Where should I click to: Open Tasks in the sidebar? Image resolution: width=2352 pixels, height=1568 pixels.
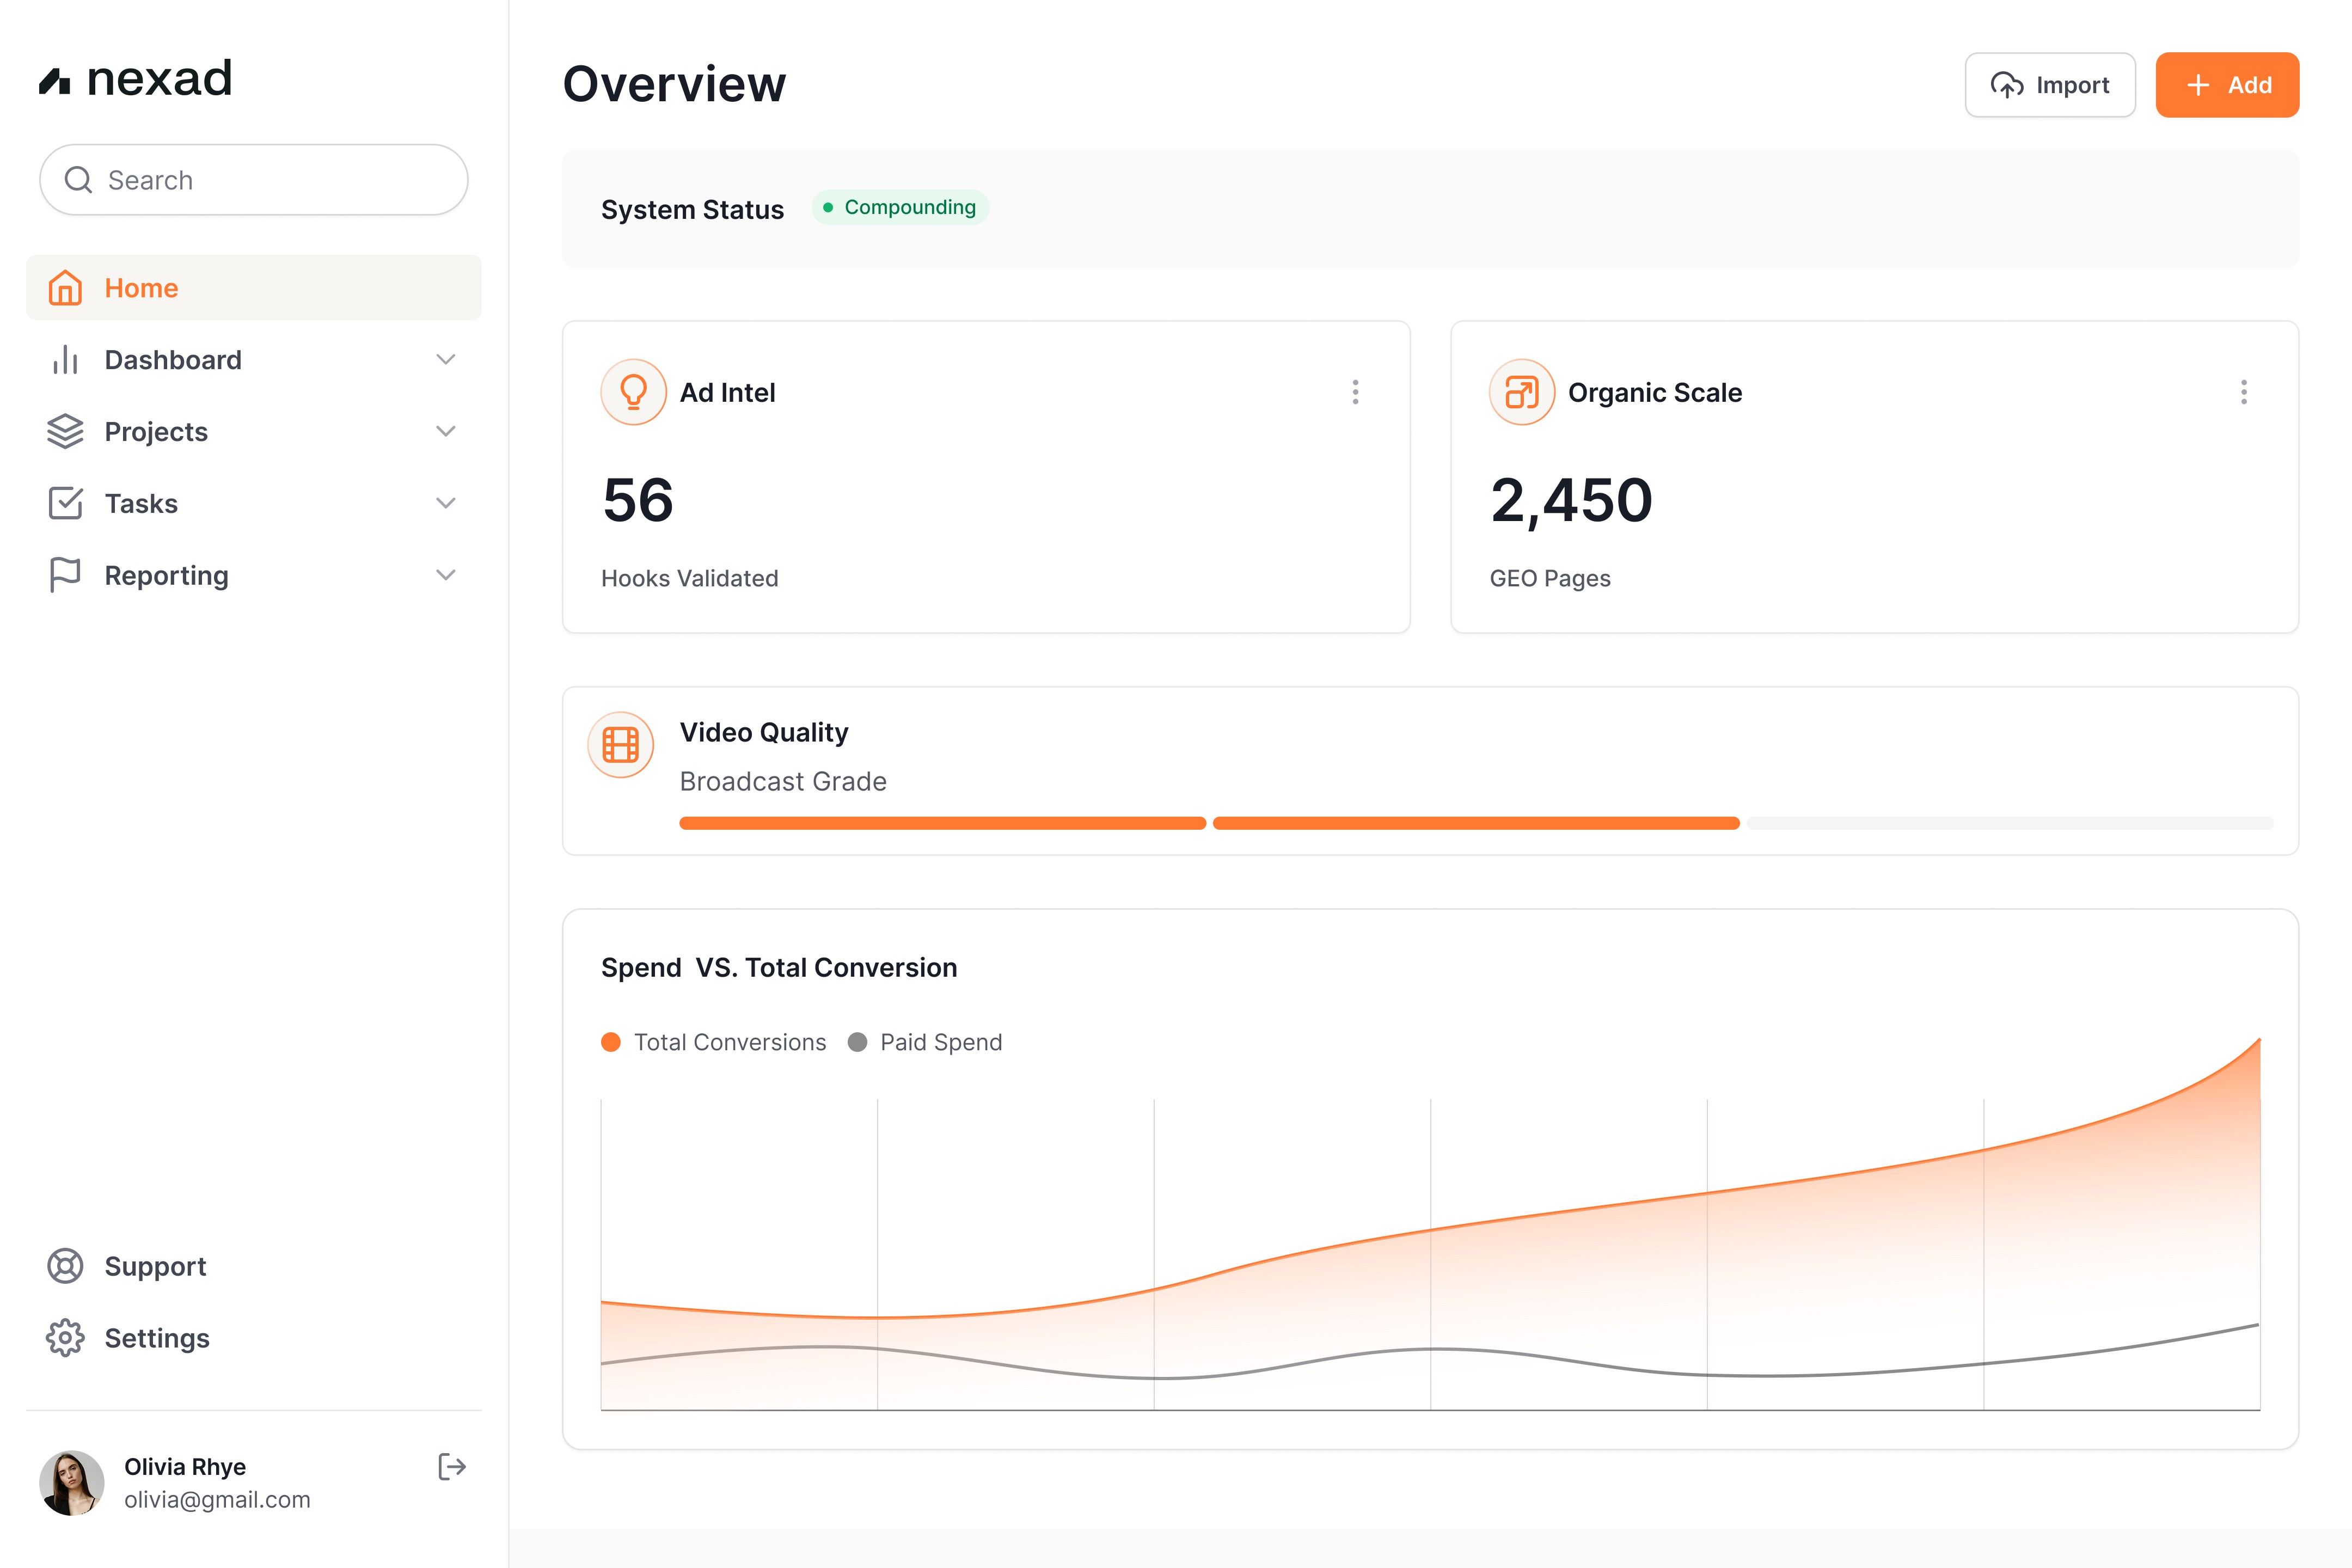(x=141, y=503)
